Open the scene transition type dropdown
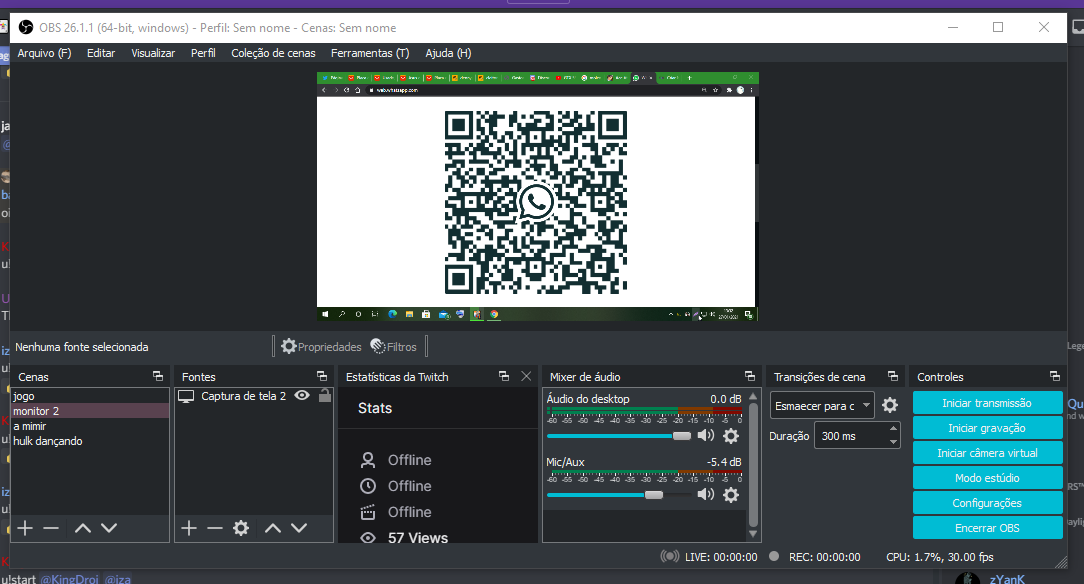1084x584 pixels. (x=822, y=406)
